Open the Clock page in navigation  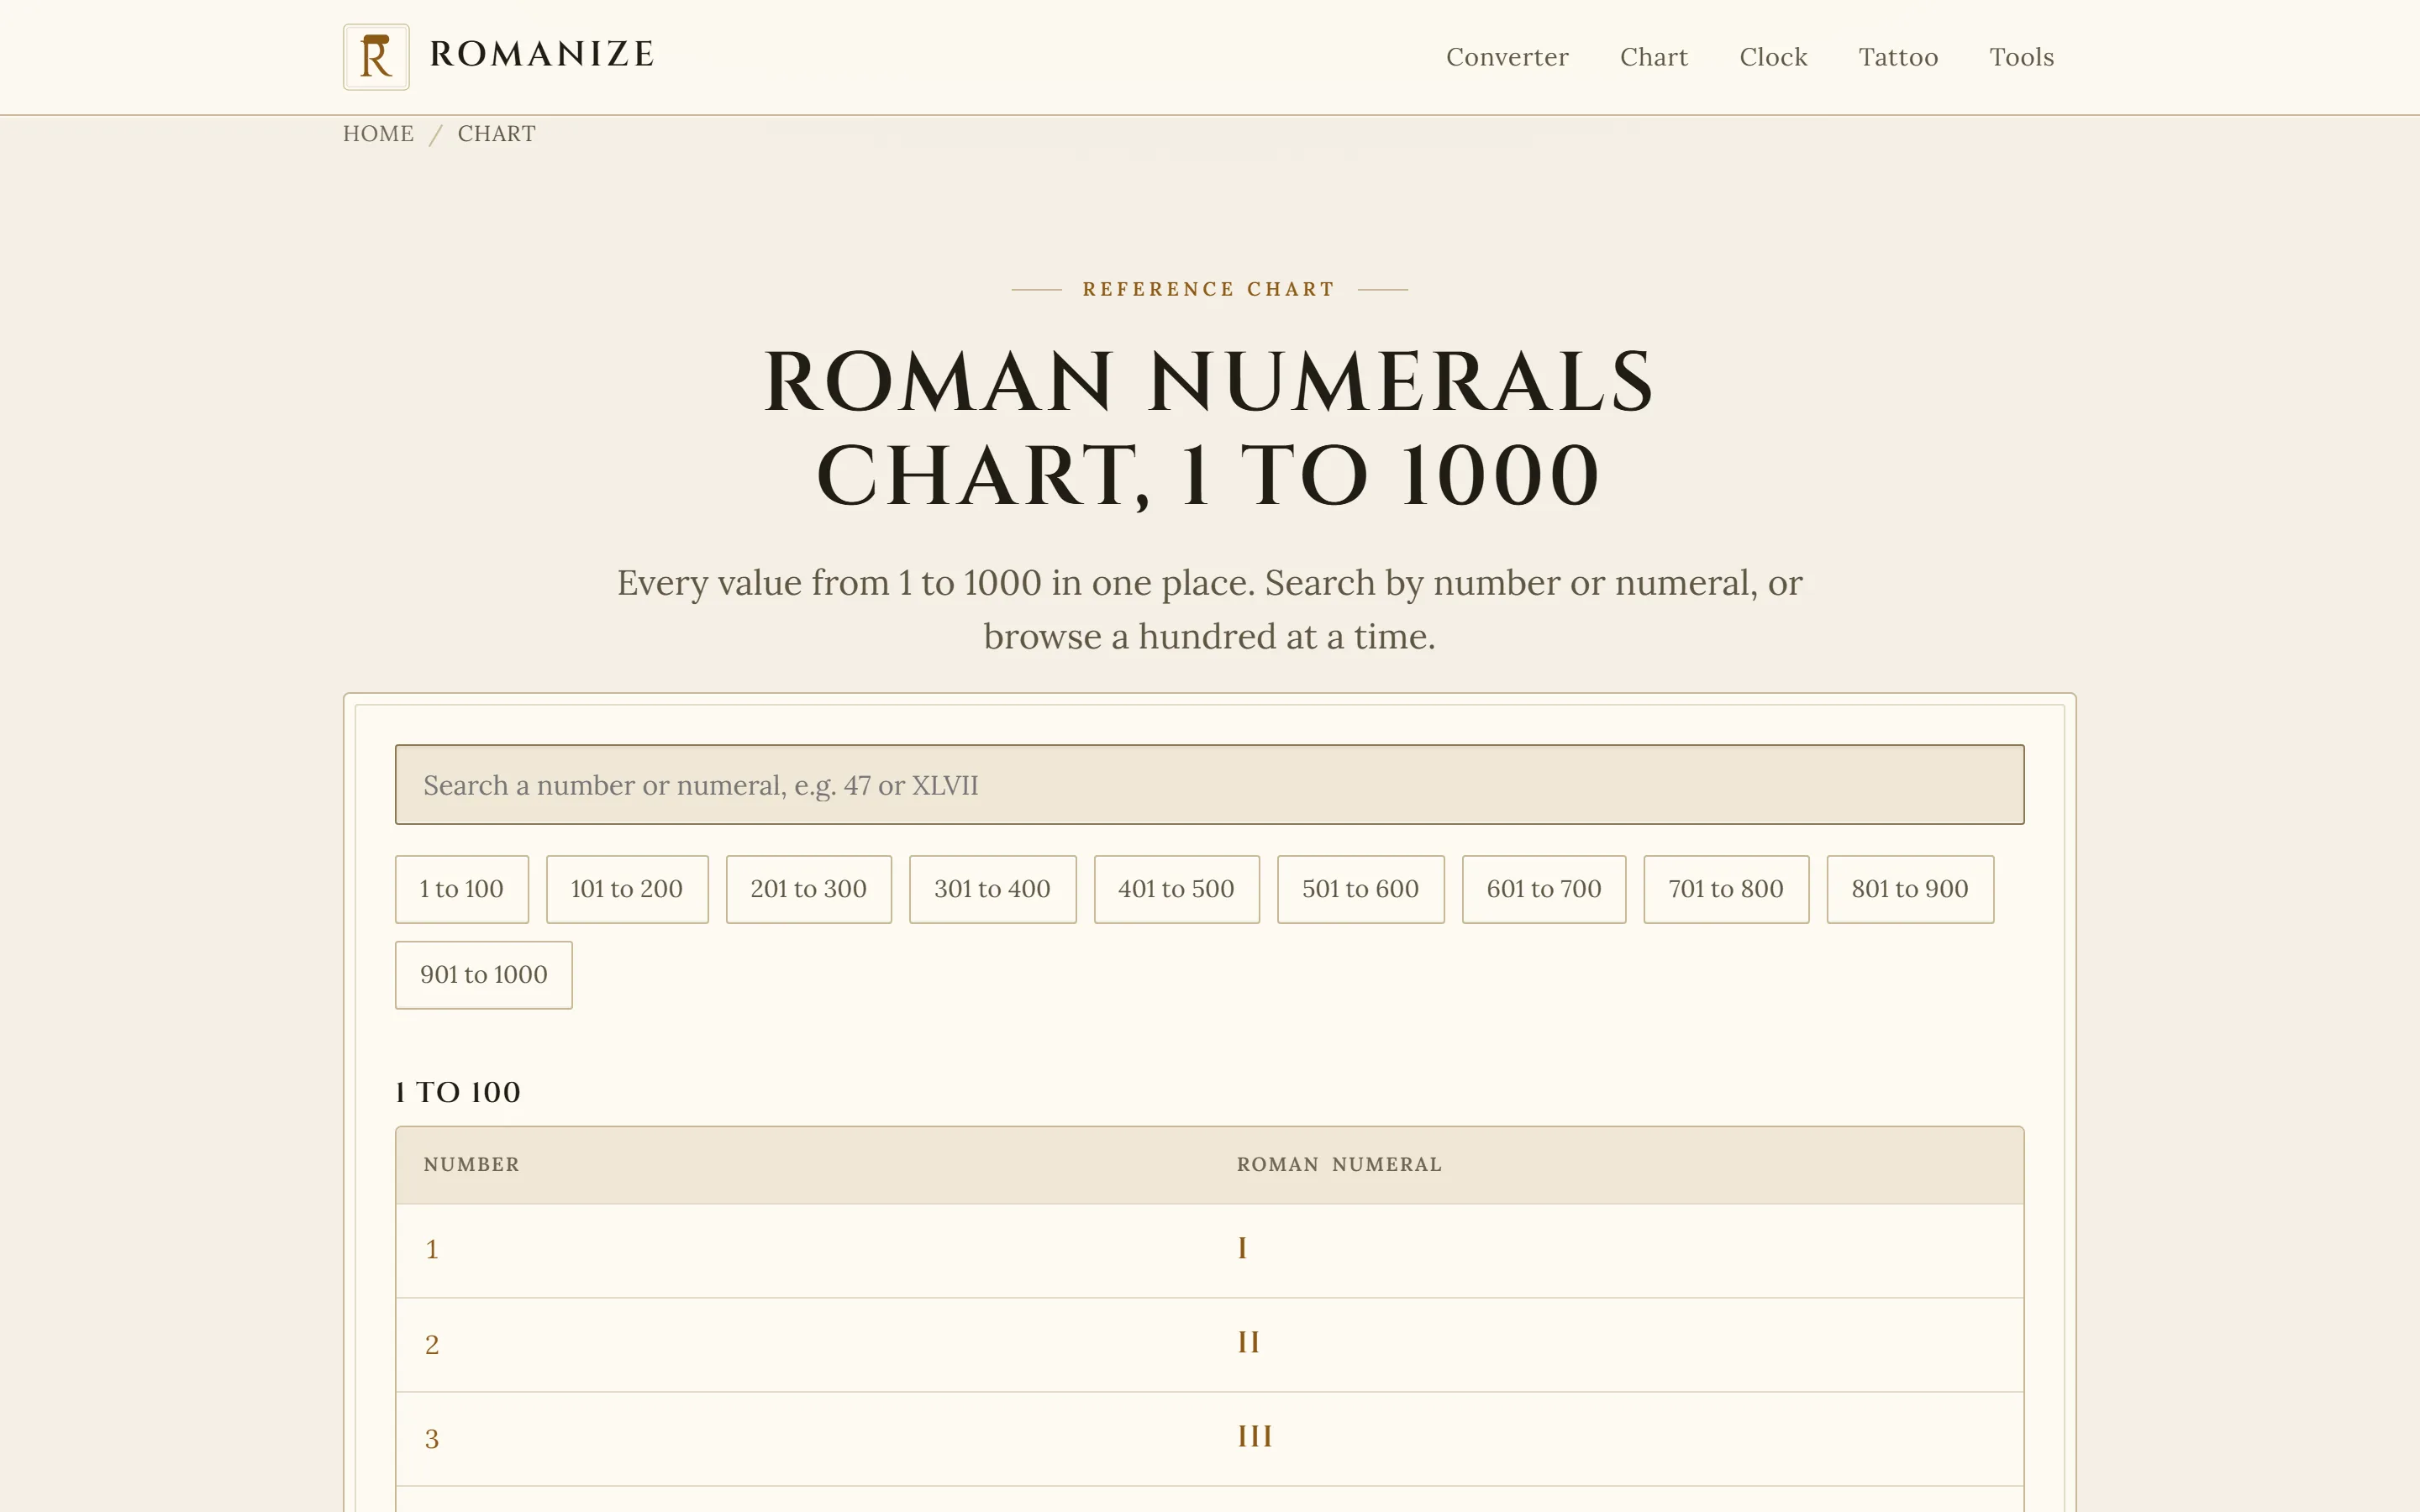click(1773, 57)
